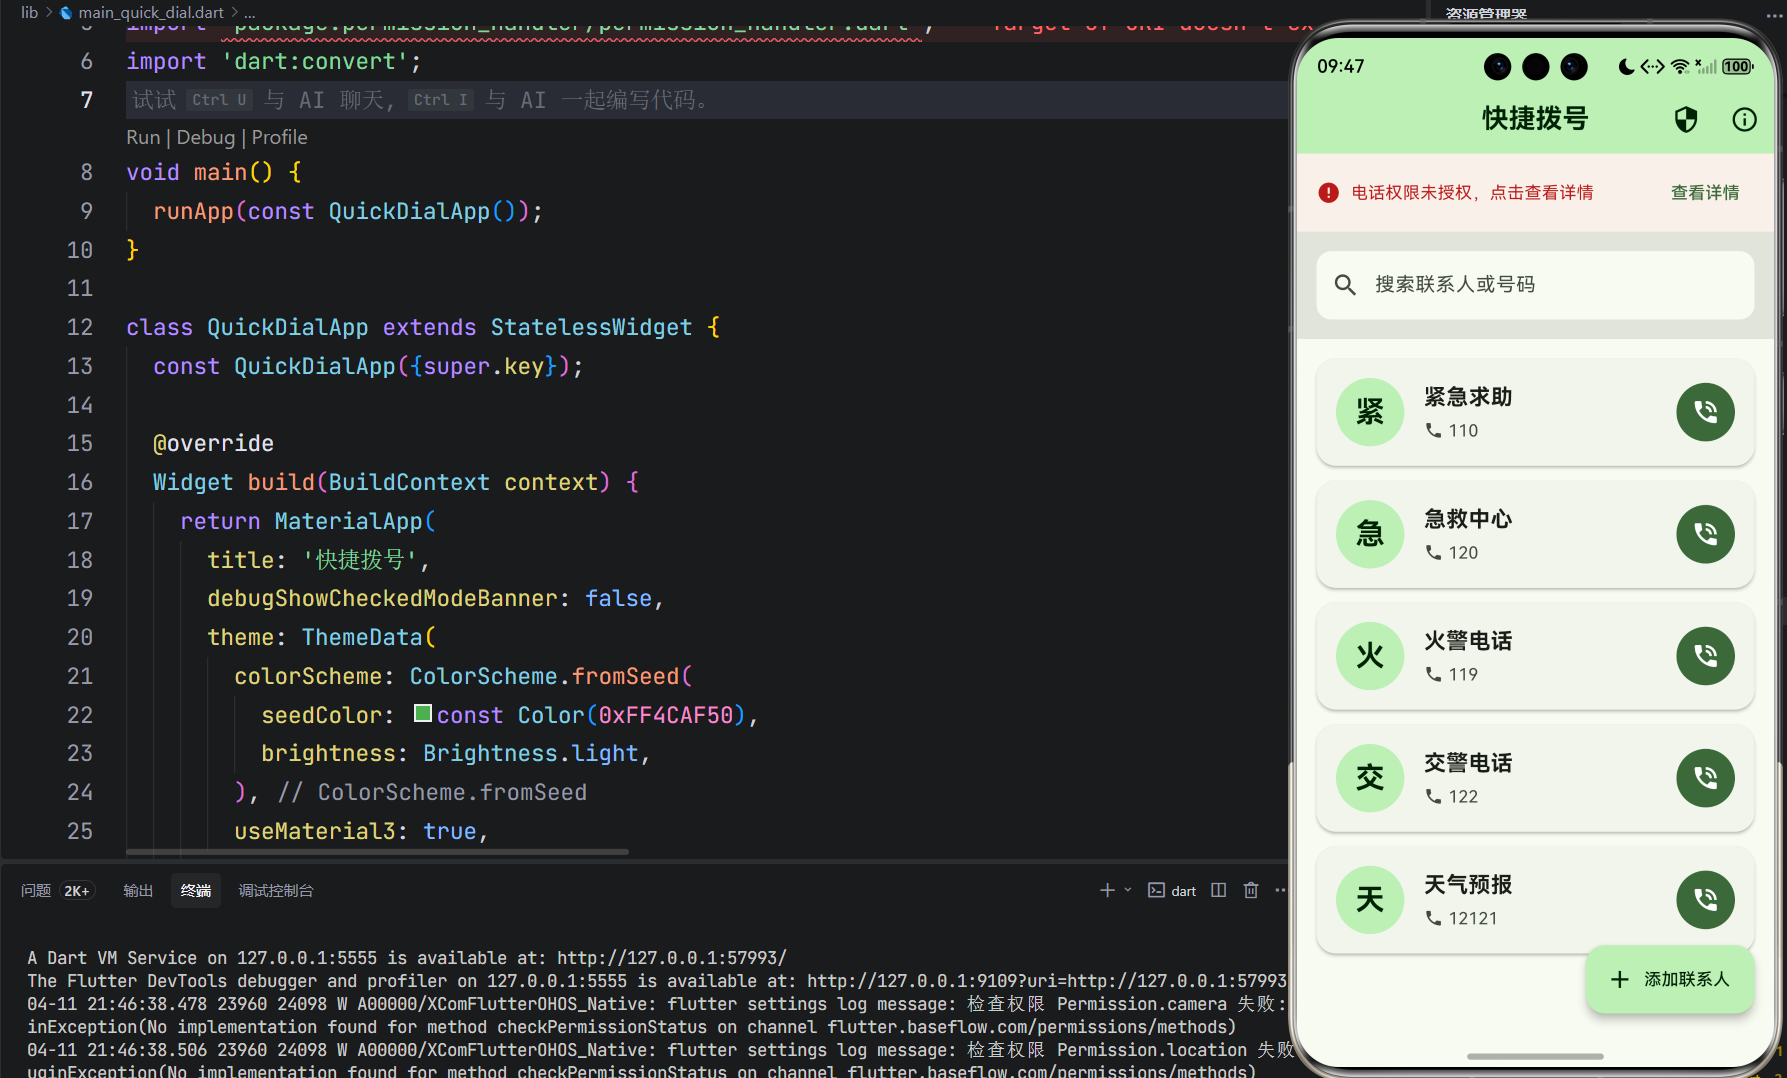This screenshot has height=1078, width=1787.
Task: Click the lib breadcrumb segment
Action: click(x=29, y=13)
